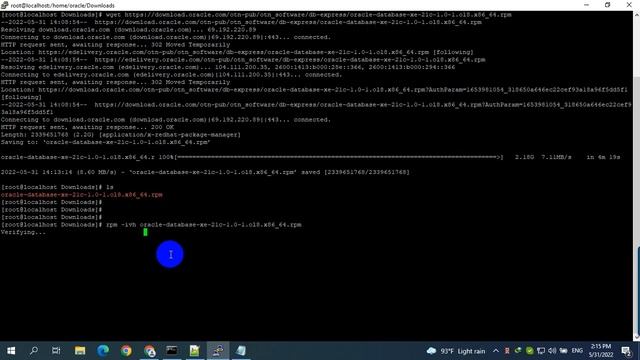This screenshot has width=640, height=360.
Task: Click the green shield check tray icon
Action: coord(529,351)
